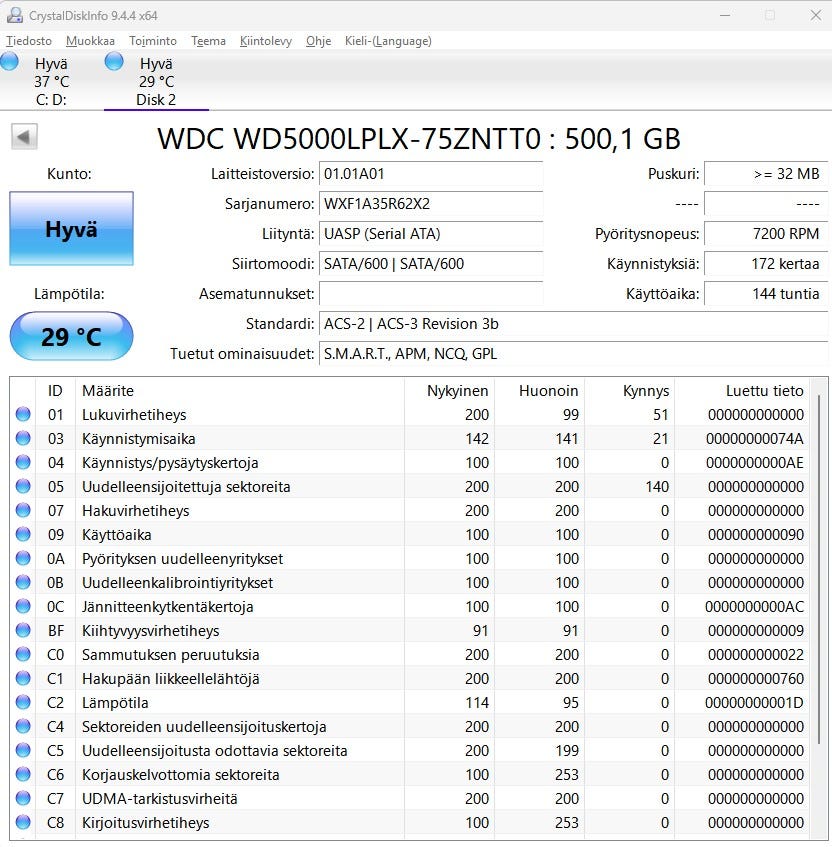
Task: Click the Laitteistoversio field 01.01A01
Action: point(431,174)
